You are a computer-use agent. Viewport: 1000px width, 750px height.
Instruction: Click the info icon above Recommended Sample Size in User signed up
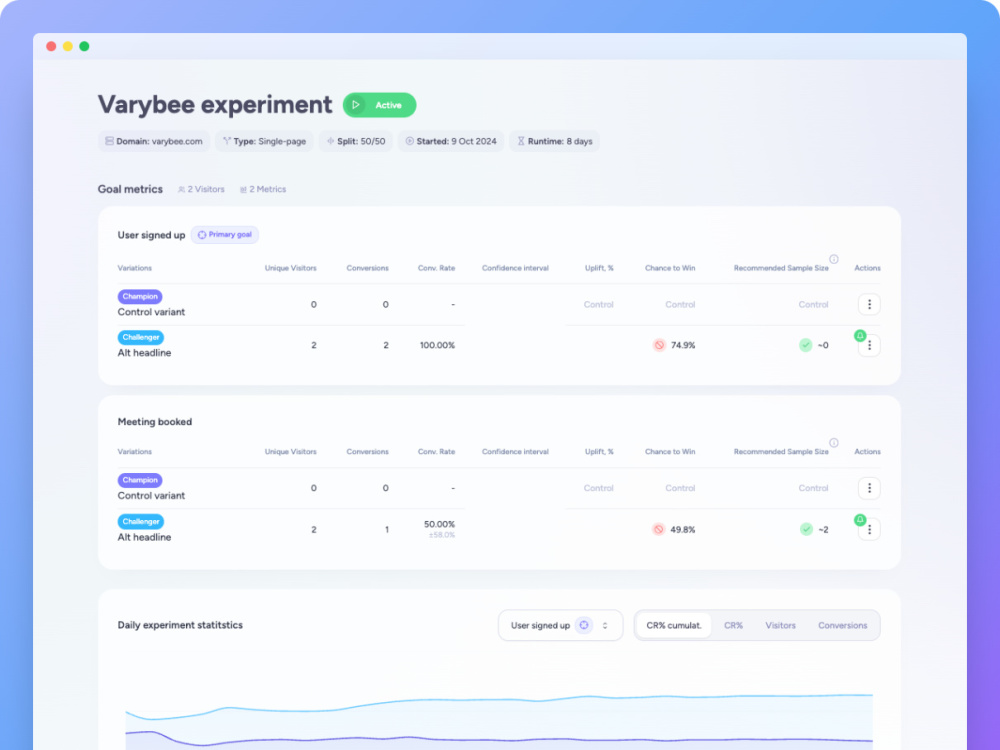point(834,259)
